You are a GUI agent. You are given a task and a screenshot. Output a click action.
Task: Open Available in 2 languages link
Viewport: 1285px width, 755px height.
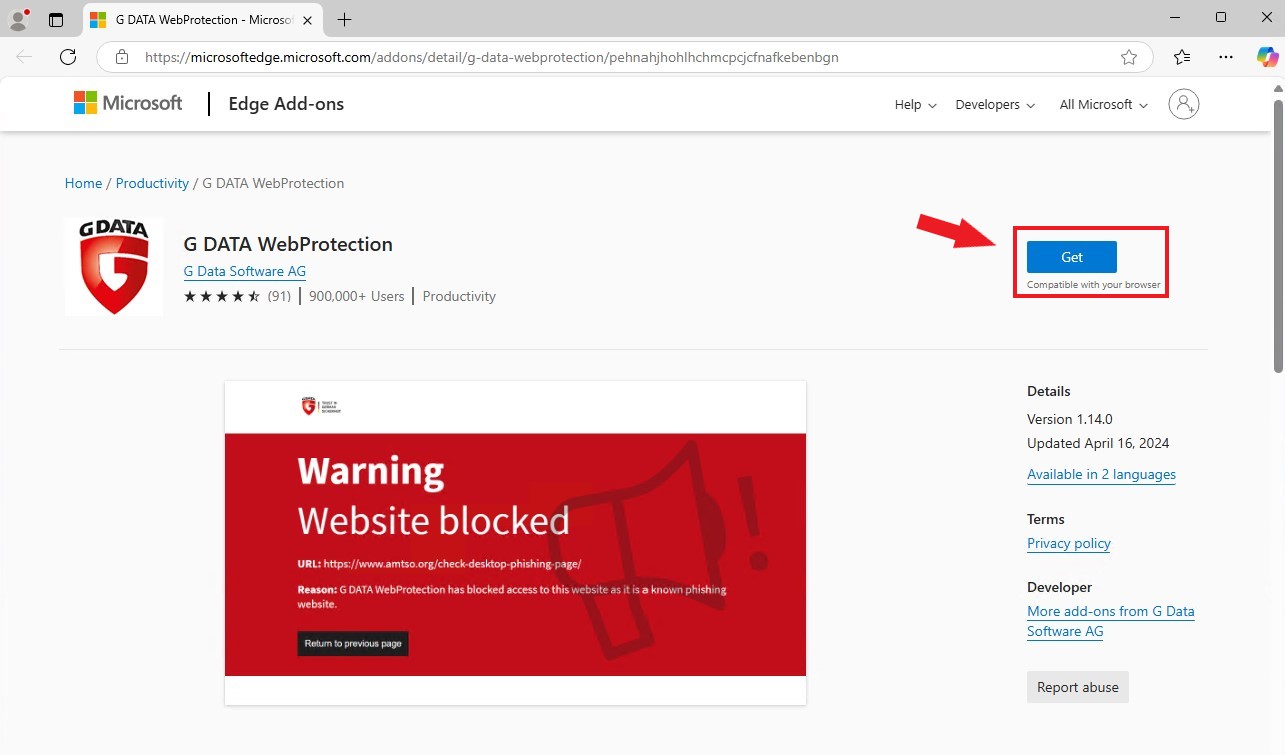tap(1101, 474)
